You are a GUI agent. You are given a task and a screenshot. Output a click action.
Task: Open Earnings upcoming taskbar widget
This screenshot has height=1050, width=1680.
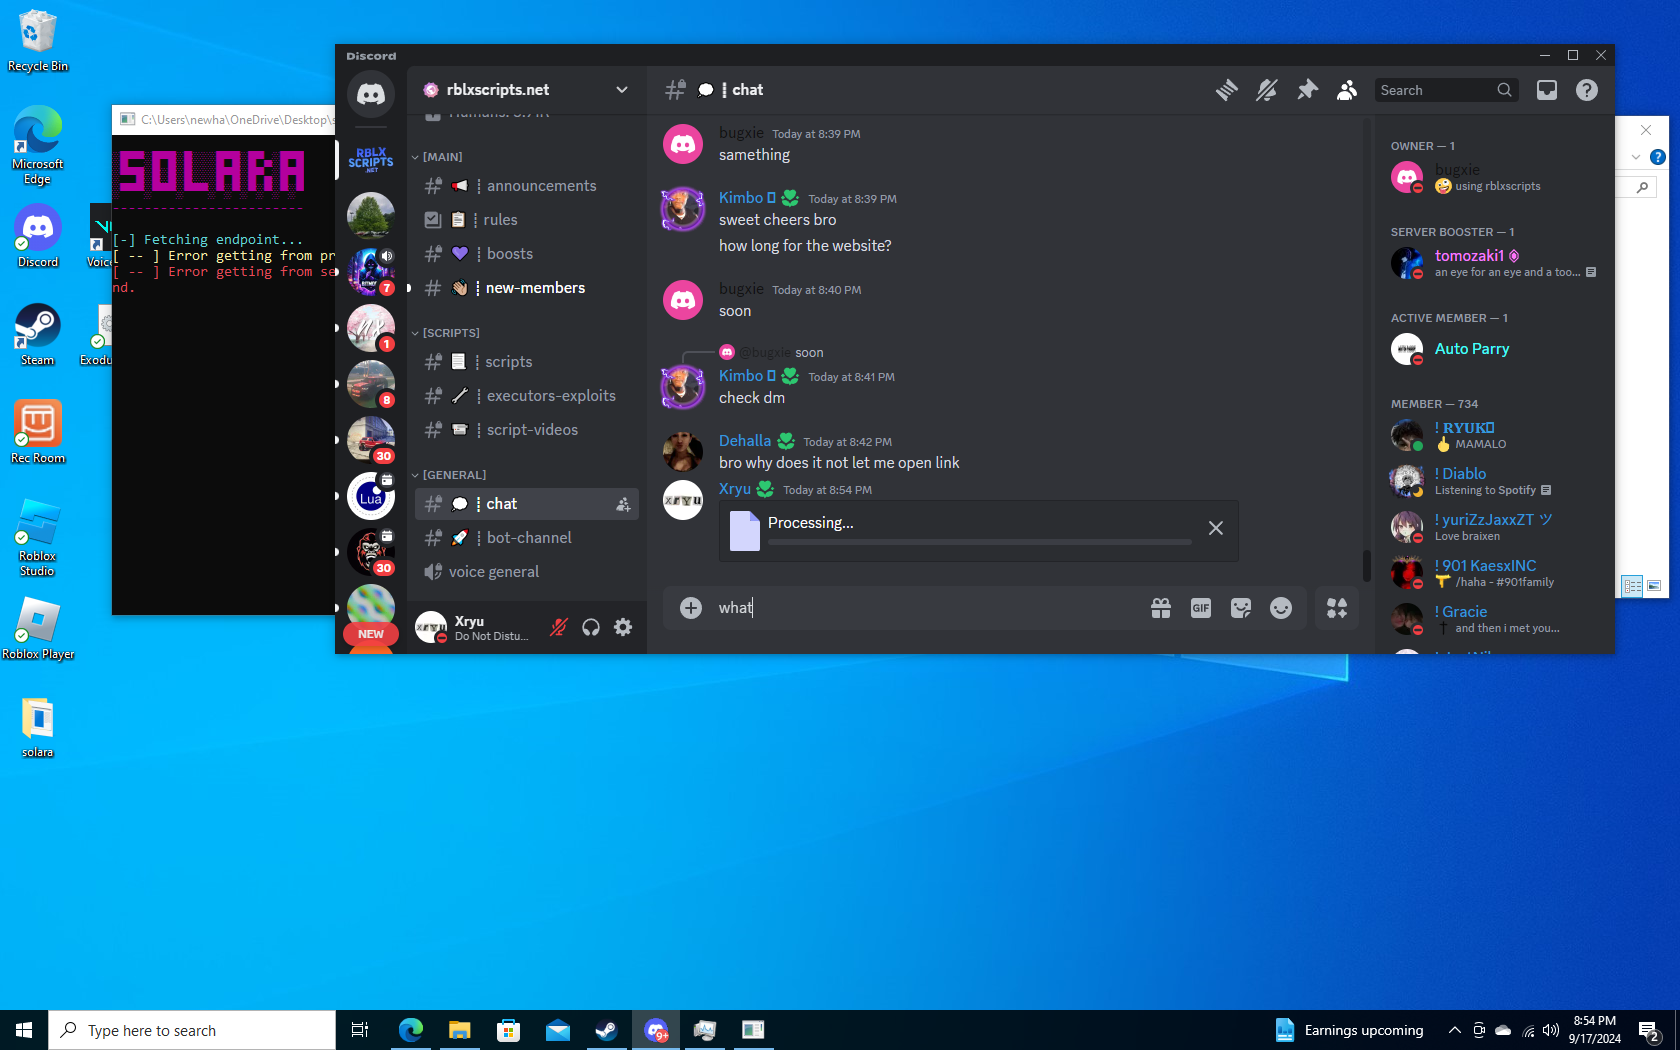(1349, 1030)
